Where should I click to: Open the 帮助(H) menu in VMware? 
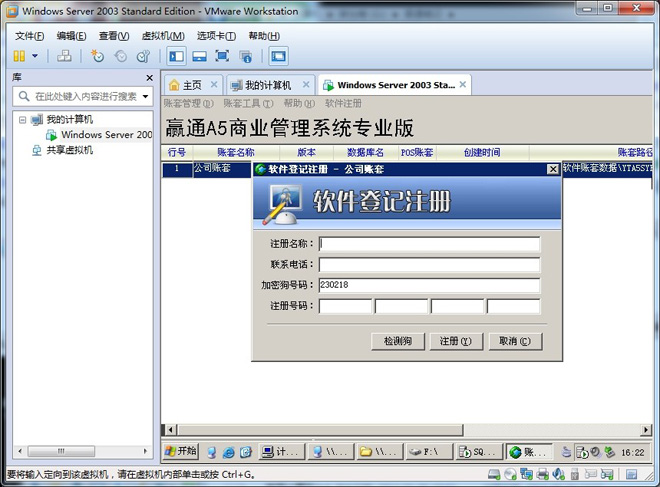click(264, 36)
